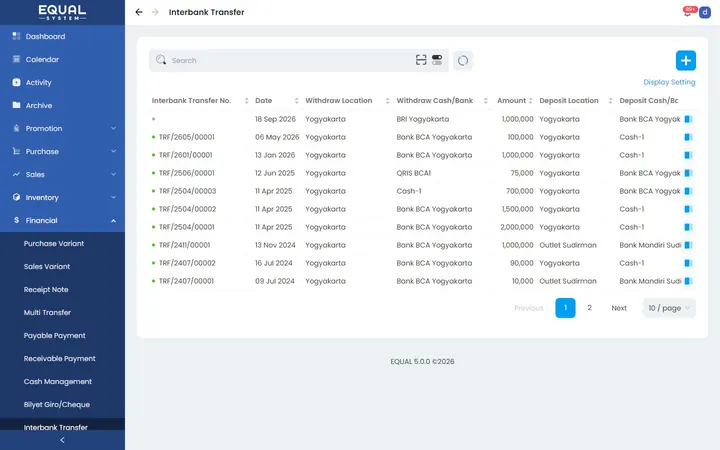
Task: Open the 10 / page dropdown
Action: click(x=669, y=308)
